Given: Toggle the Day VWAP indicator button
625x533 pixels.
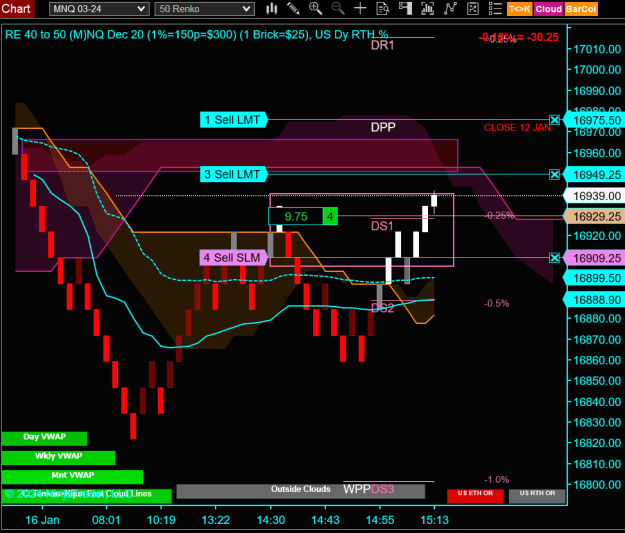Looking at the screenshot, I should coord(44,438).
